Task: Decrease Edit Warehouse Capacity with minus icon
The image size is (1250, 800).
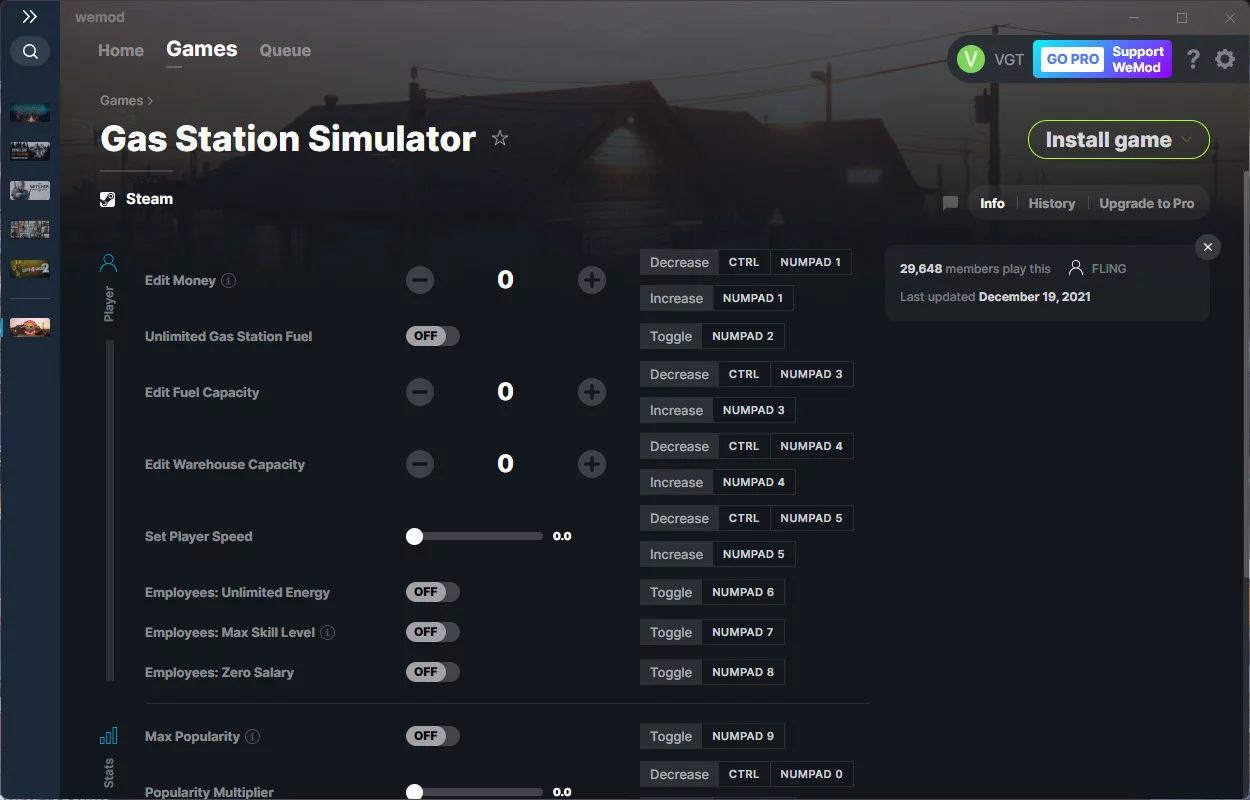Action: [420, 464]
